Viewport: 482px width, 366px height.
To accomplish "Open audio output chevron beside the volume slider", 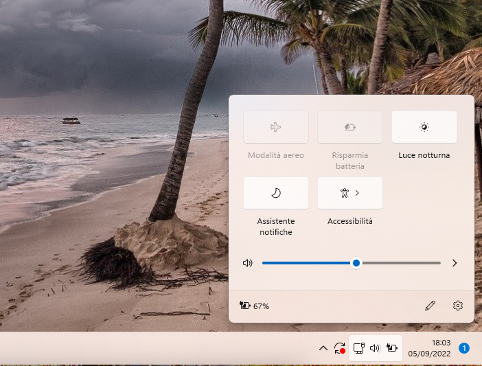I will click(x=454, y=263).
